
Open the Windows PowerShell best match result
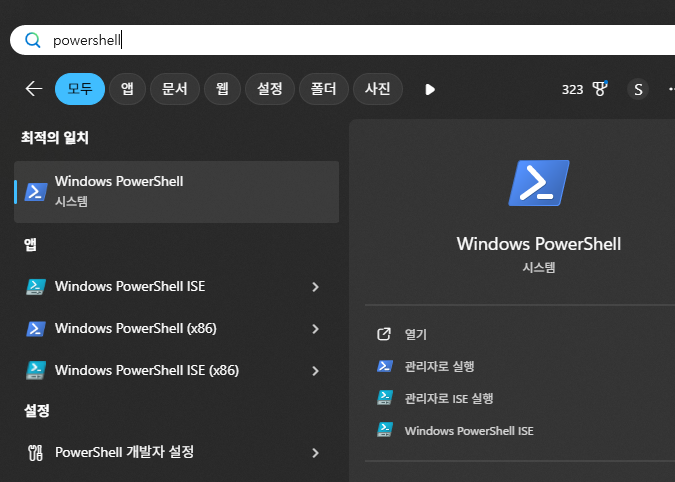(x=176, y=192)
